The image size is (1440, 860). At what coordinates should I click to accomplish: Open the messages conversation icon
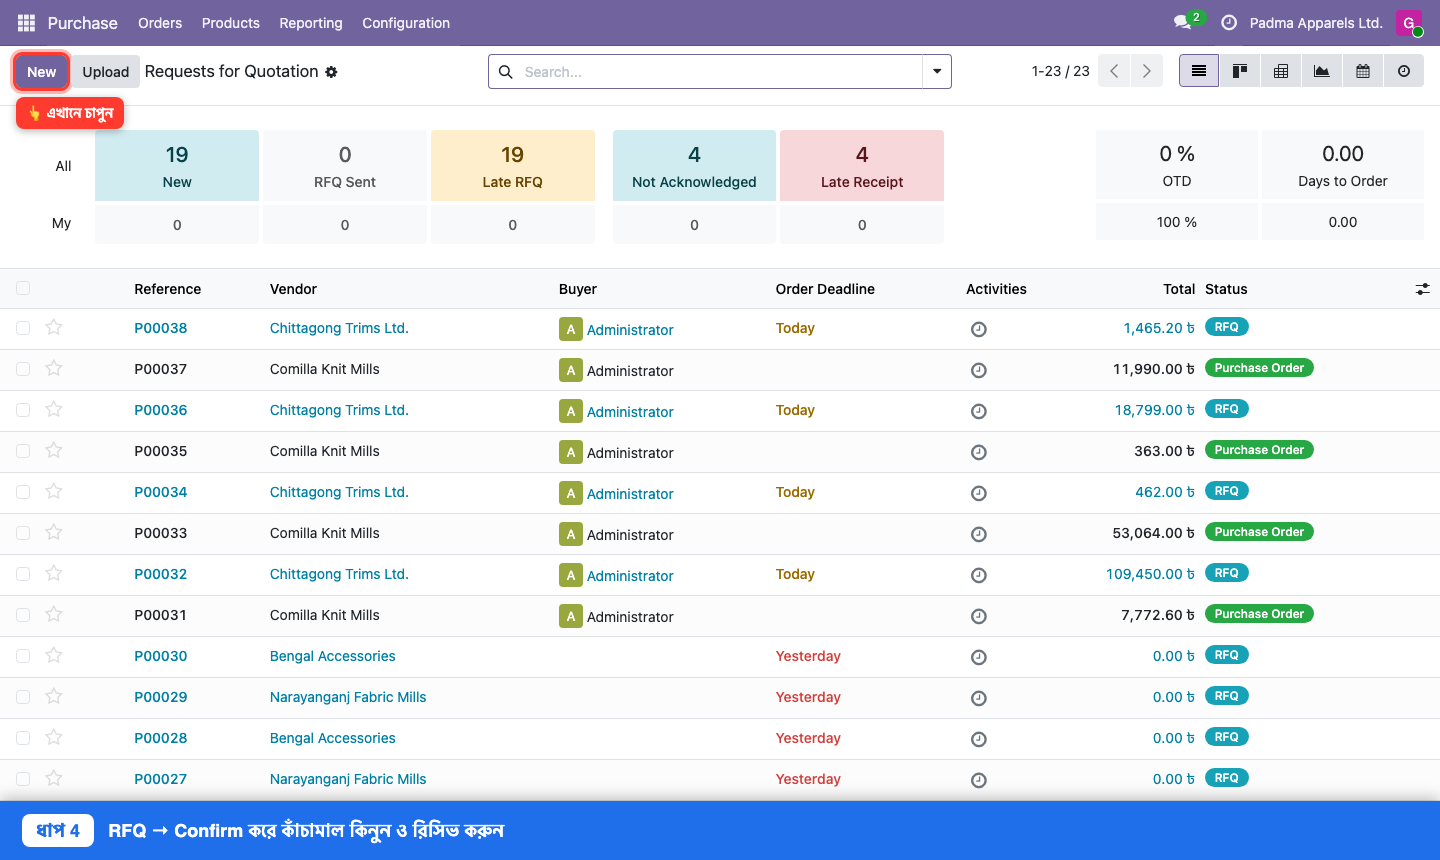coord(1182,22)
